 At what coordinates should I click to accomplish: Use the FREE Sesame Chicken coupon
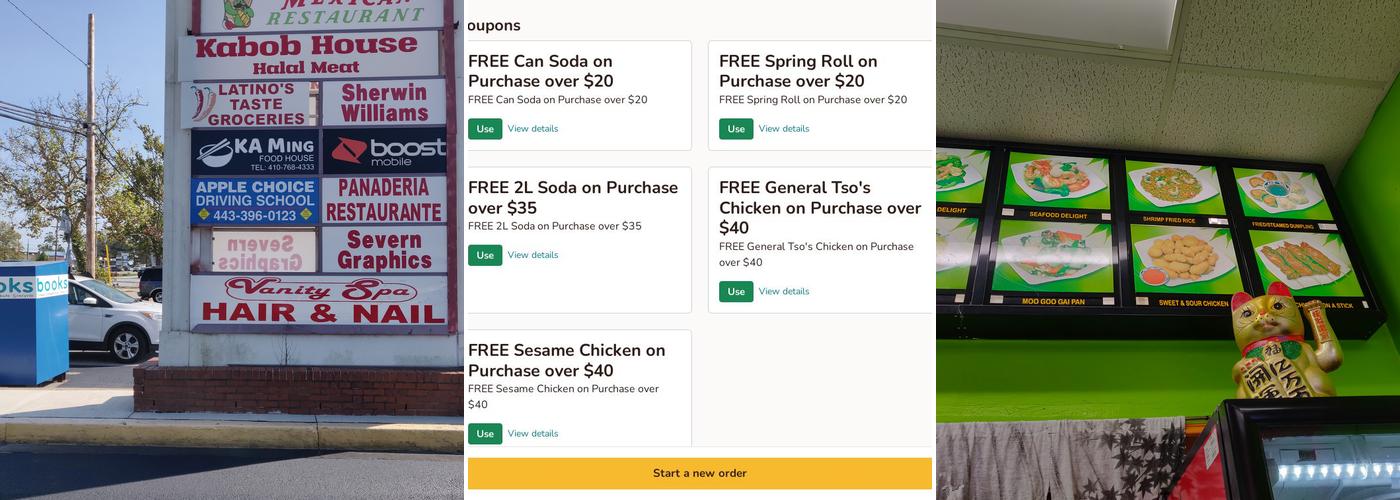click(x=485, y=434)
